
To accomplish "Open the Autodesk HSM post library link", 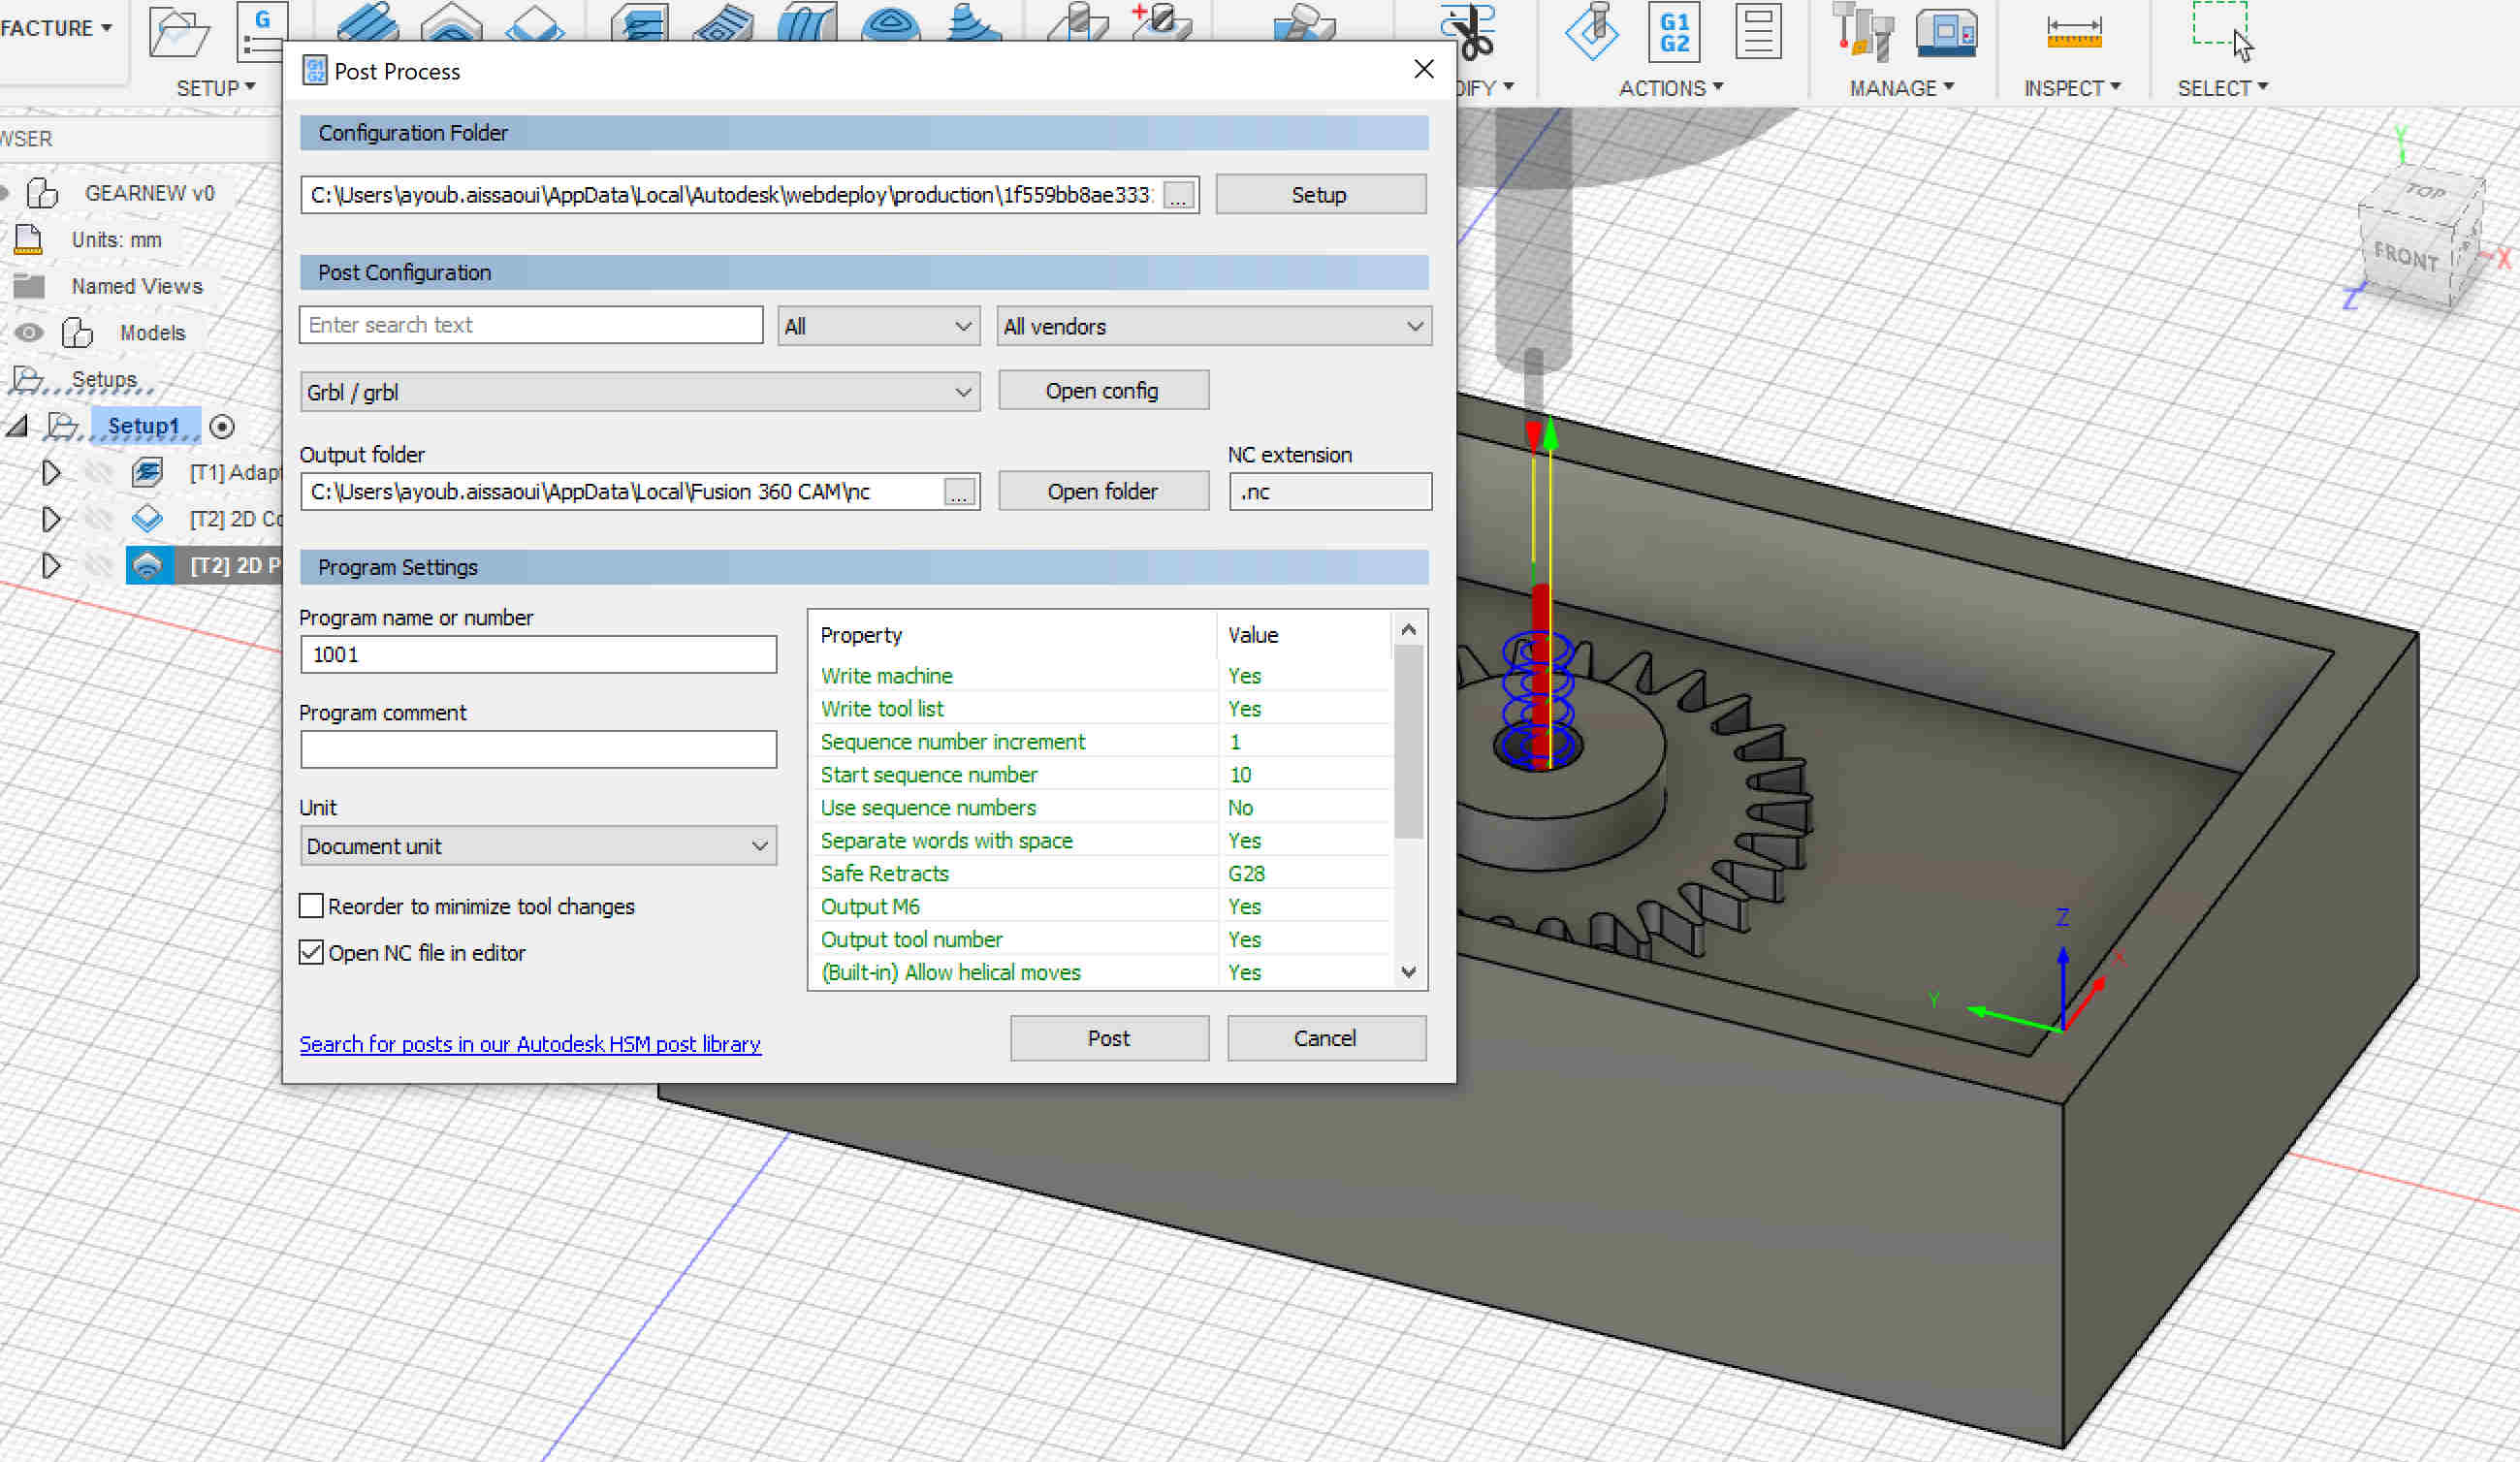I will coord(530,1044).
